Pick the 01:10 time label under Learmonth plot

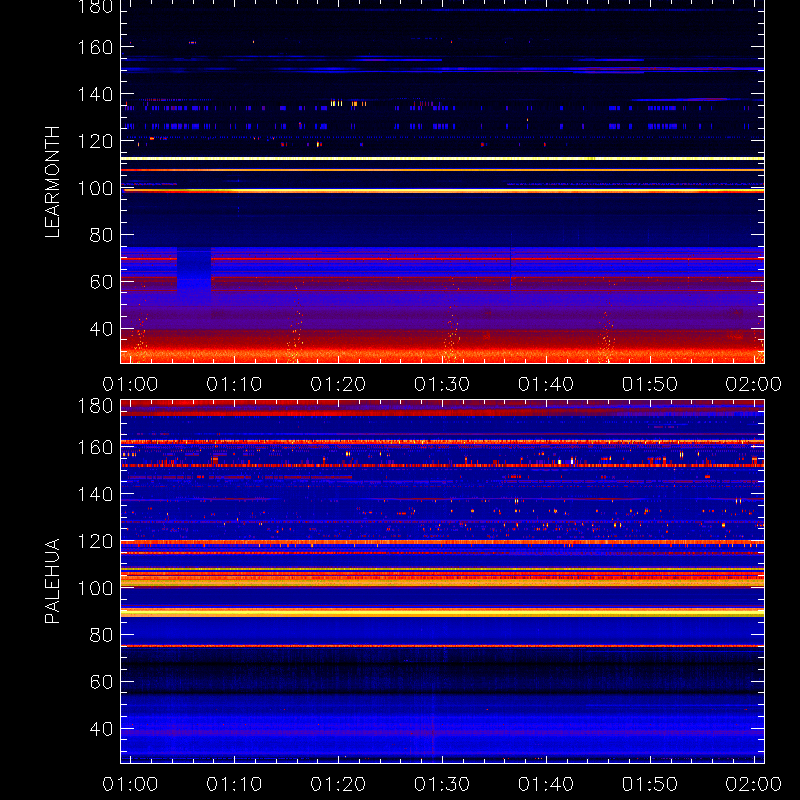(234, 384)
